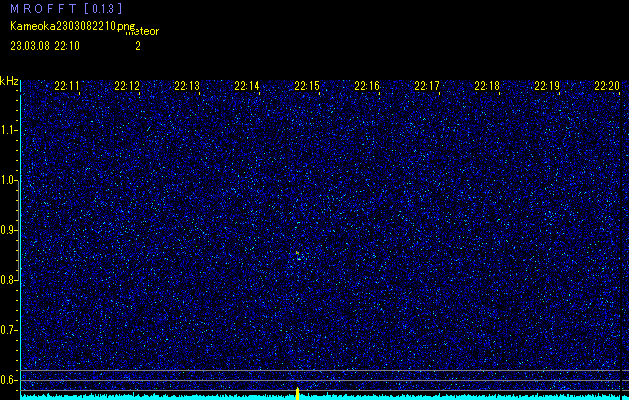The image size is (629, 400).
Task: Select the date and time '23.03.08 22:10'
Action: click(x=45, y=46)
